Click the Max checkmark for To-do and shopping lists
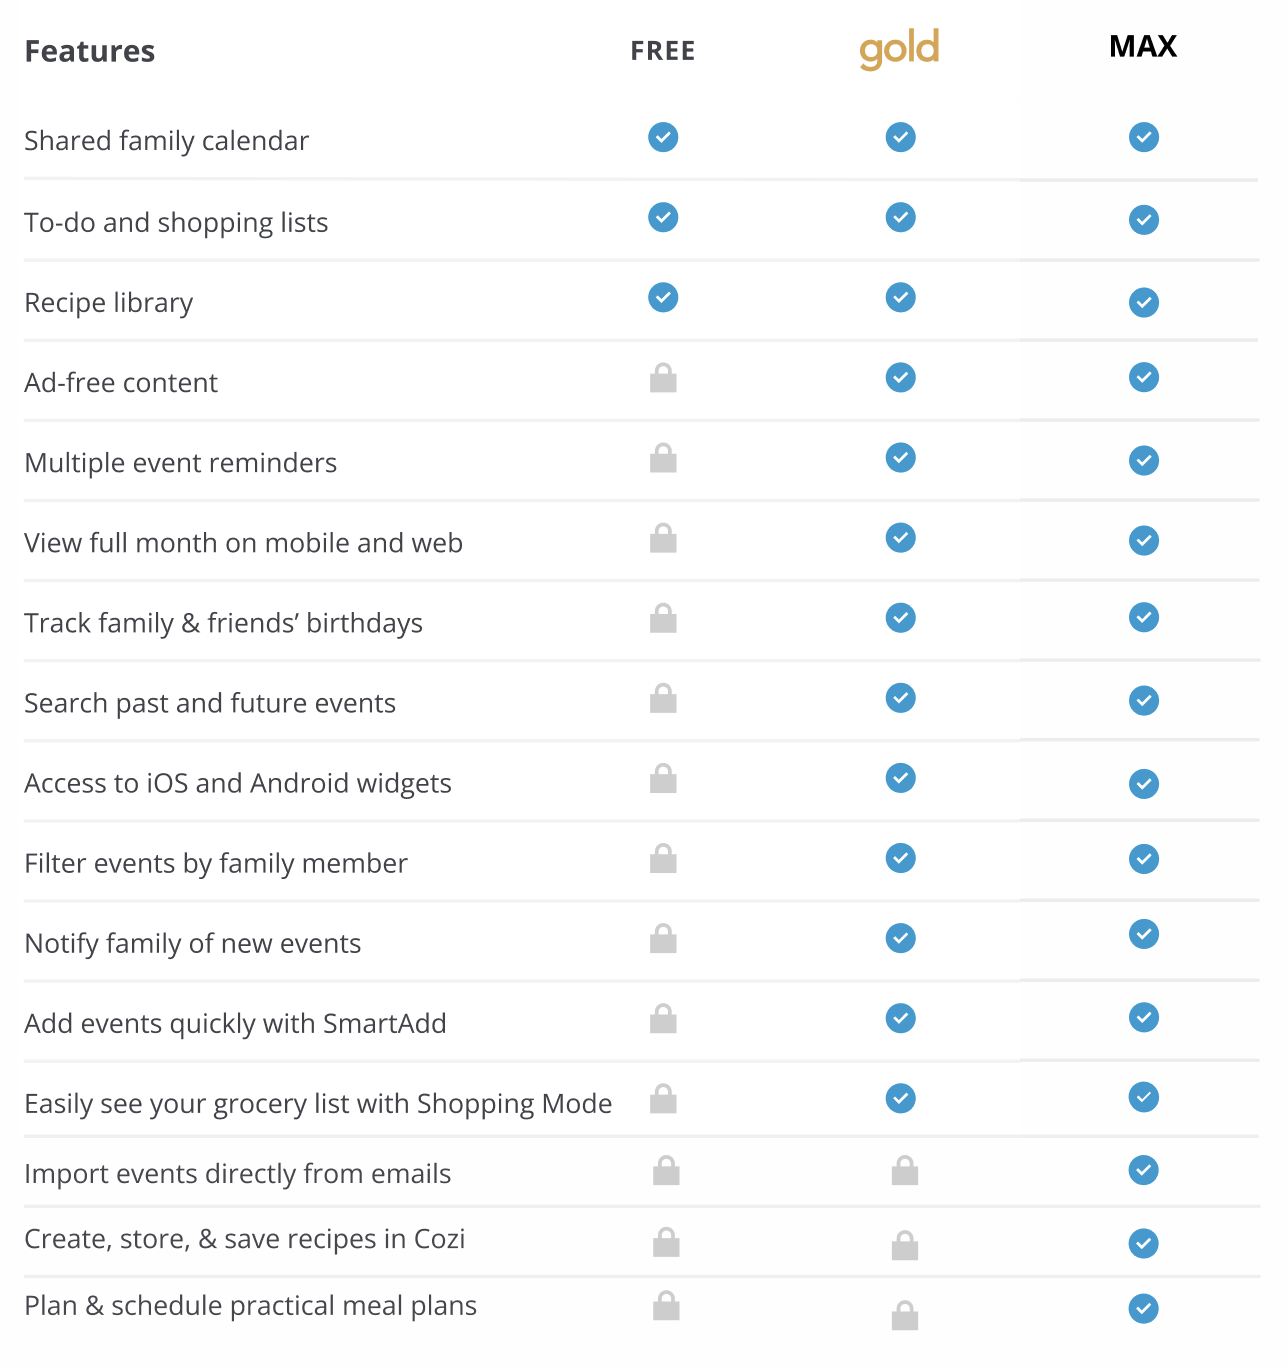Viewport: 1288px width, 1368px height. pos(1143,220)
